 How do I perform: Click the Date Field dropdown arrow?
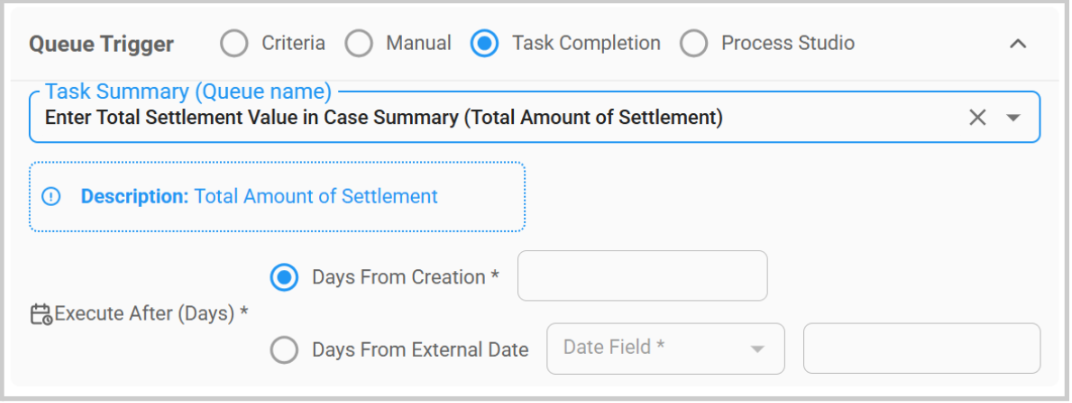[757, 349]
